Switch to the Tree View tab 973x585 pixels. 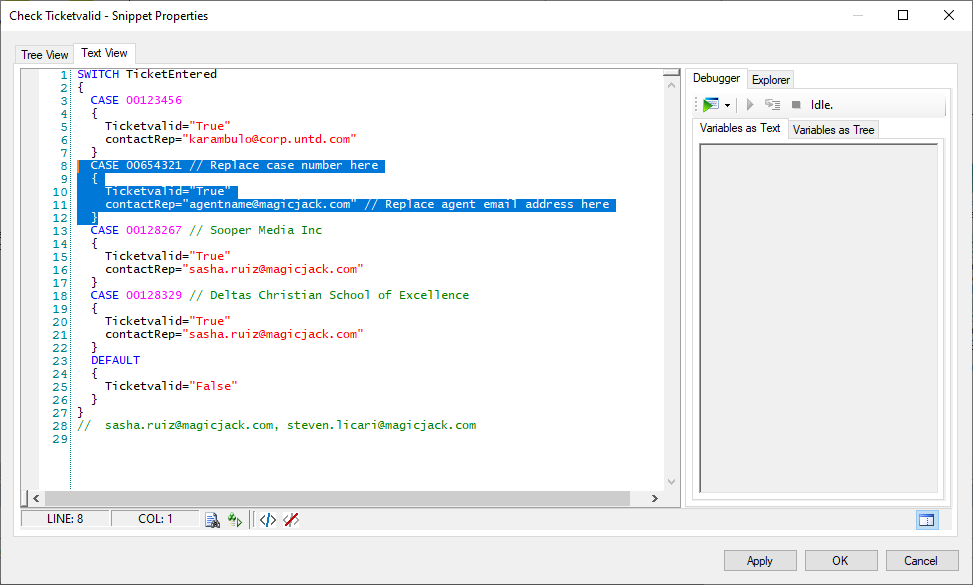pyautogui.click(x=45, y=55)
